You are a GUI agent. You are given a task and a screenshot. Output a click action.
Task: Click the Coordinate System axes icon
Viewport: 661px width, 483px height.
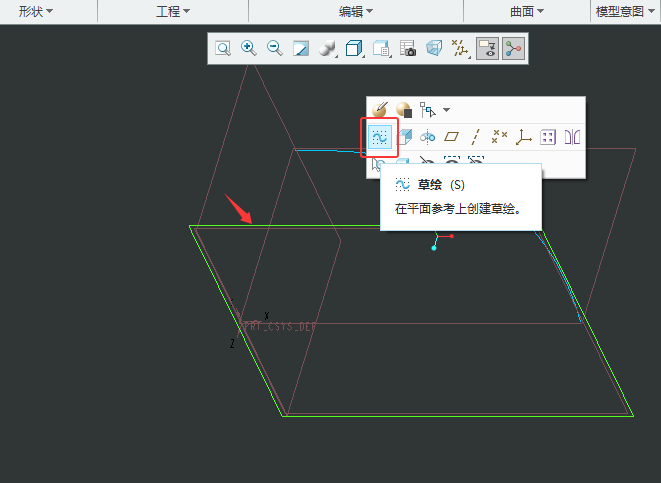(524, 137)
